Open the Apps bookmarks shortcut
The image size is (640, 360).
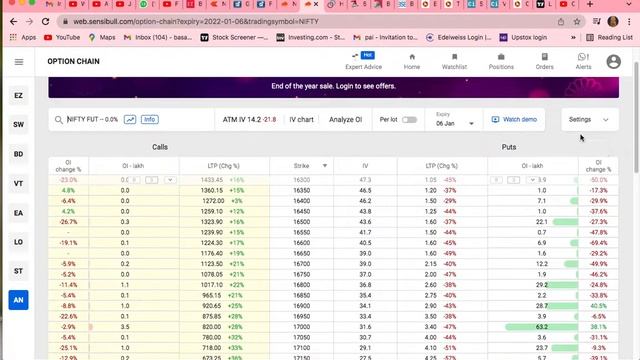pyautogui.click(x=23, y=37)
